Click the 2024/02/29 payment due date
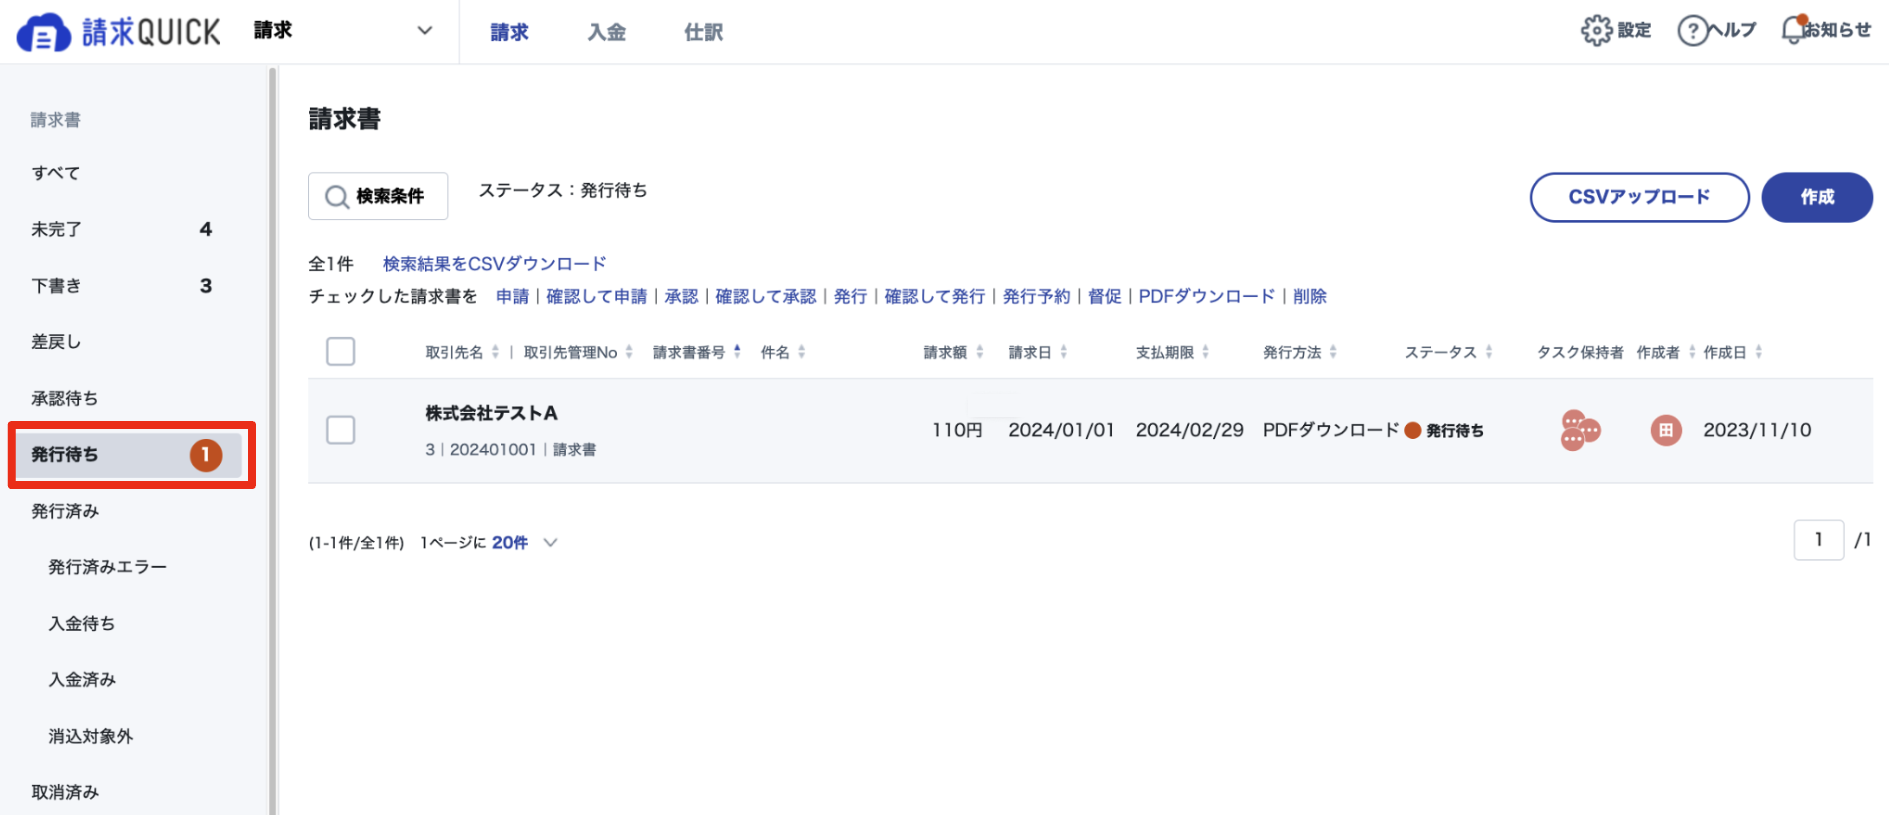The width and height of the screenshot is (1889, 815). 1189,430
